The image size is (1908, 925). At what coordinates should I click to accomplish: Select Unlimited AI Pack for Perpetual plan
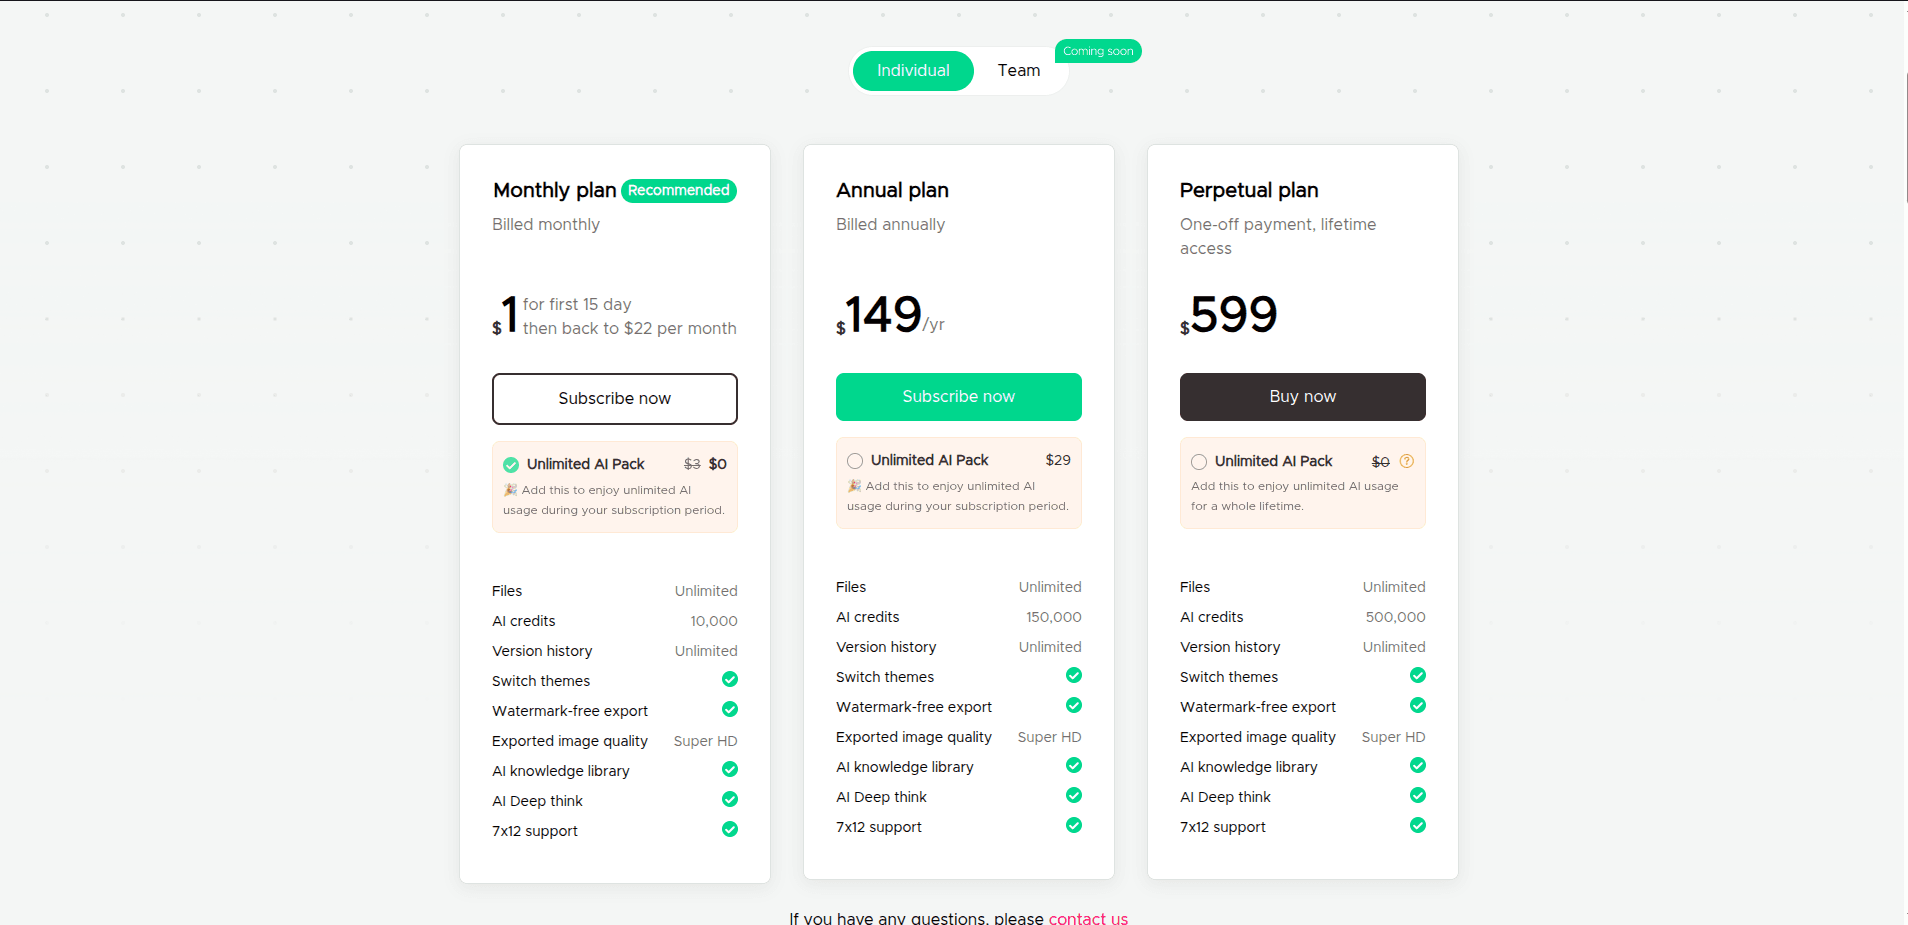coord(1199,462)
